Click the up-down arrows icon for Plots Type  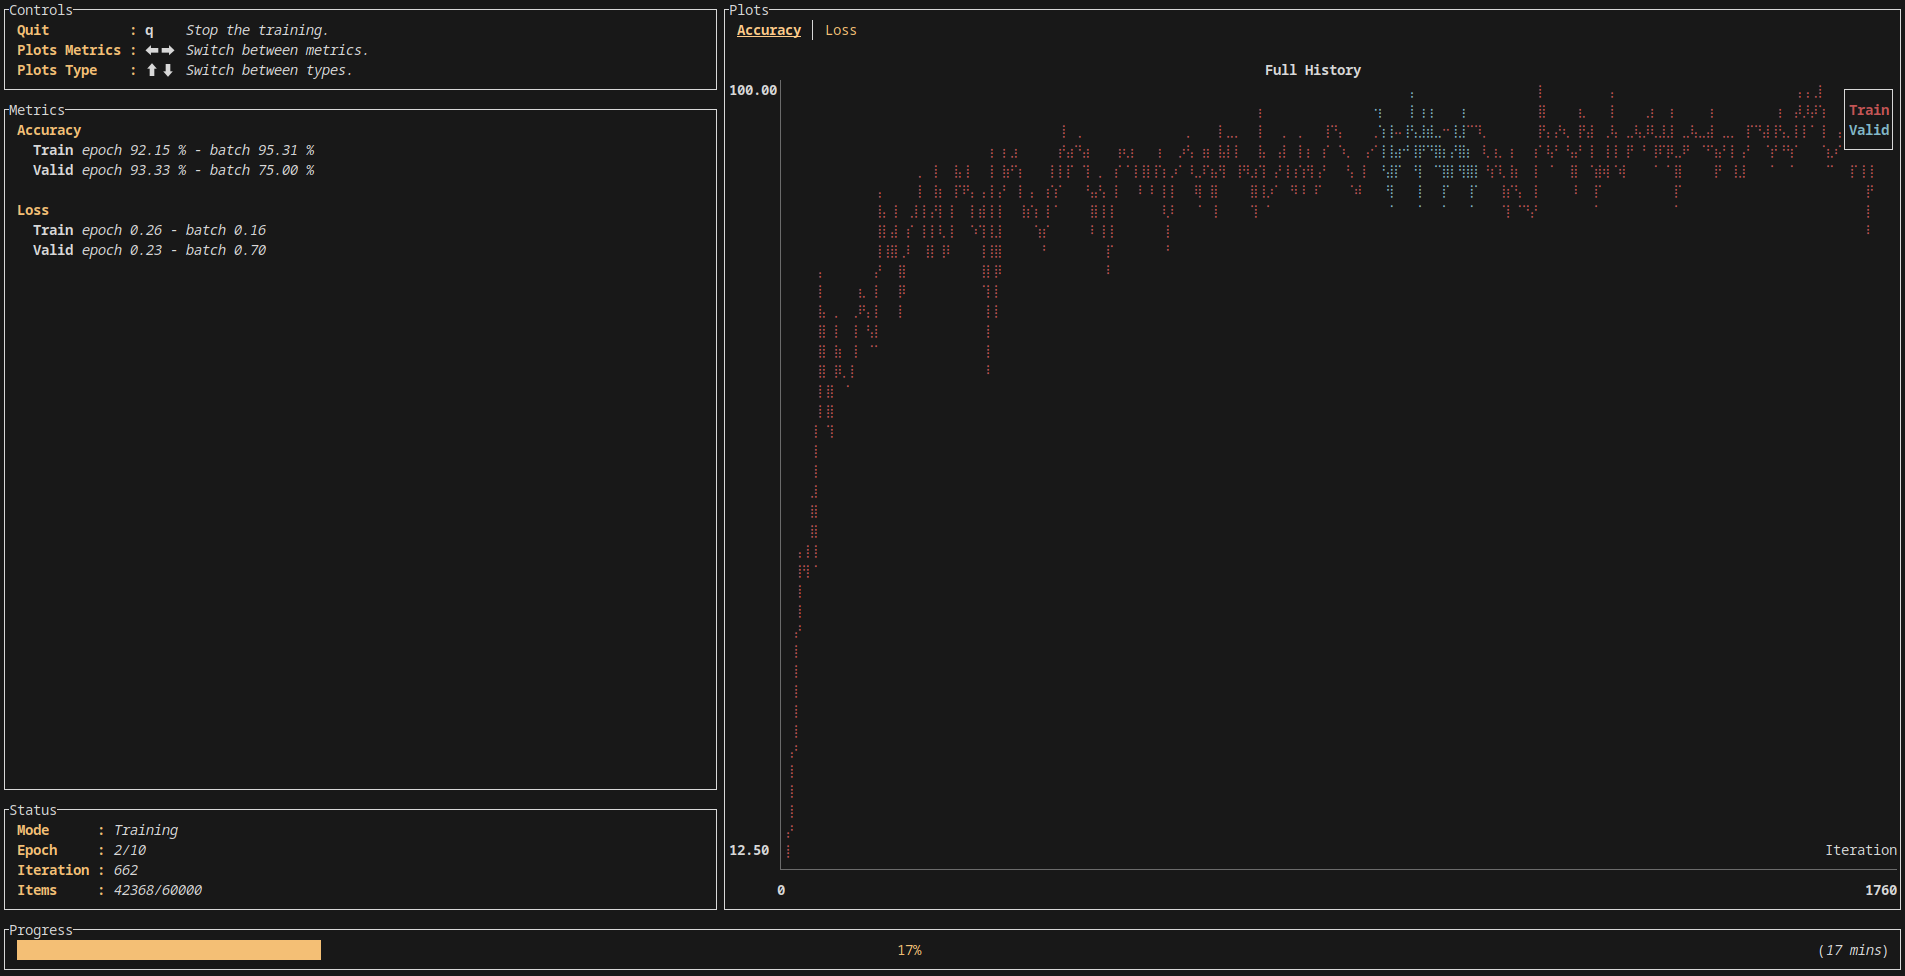159,70
